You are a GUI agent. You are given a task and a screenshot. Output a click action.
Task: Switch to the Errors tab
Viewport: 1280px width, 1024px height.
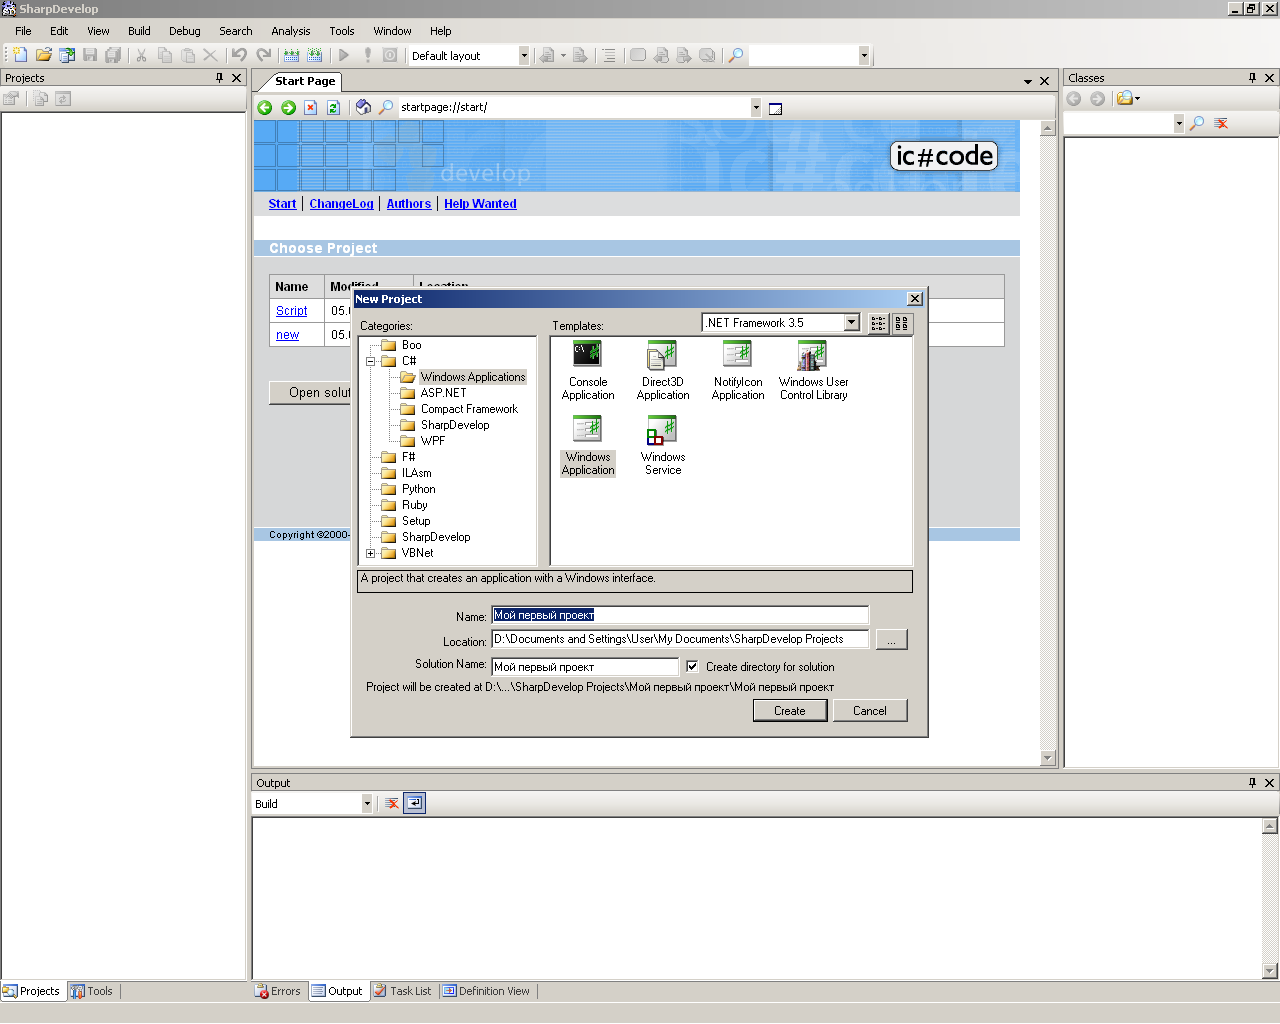click(278, 991)
